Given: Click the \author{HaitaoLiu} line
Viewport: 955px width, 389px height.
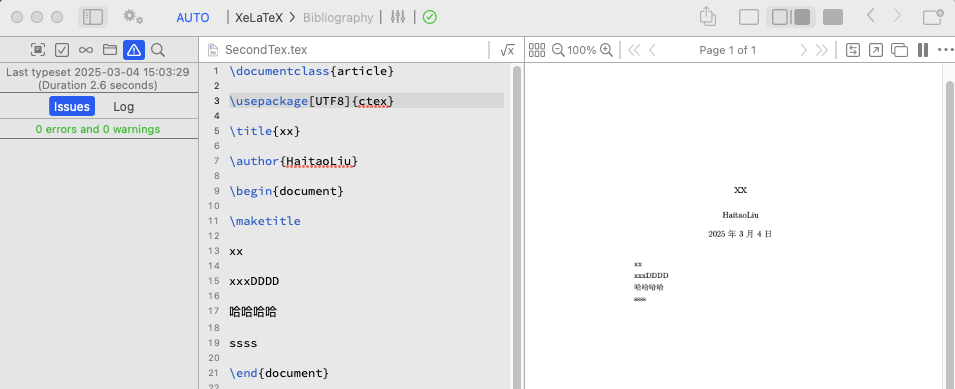Looking at the screenshot, I should (294, 161).
